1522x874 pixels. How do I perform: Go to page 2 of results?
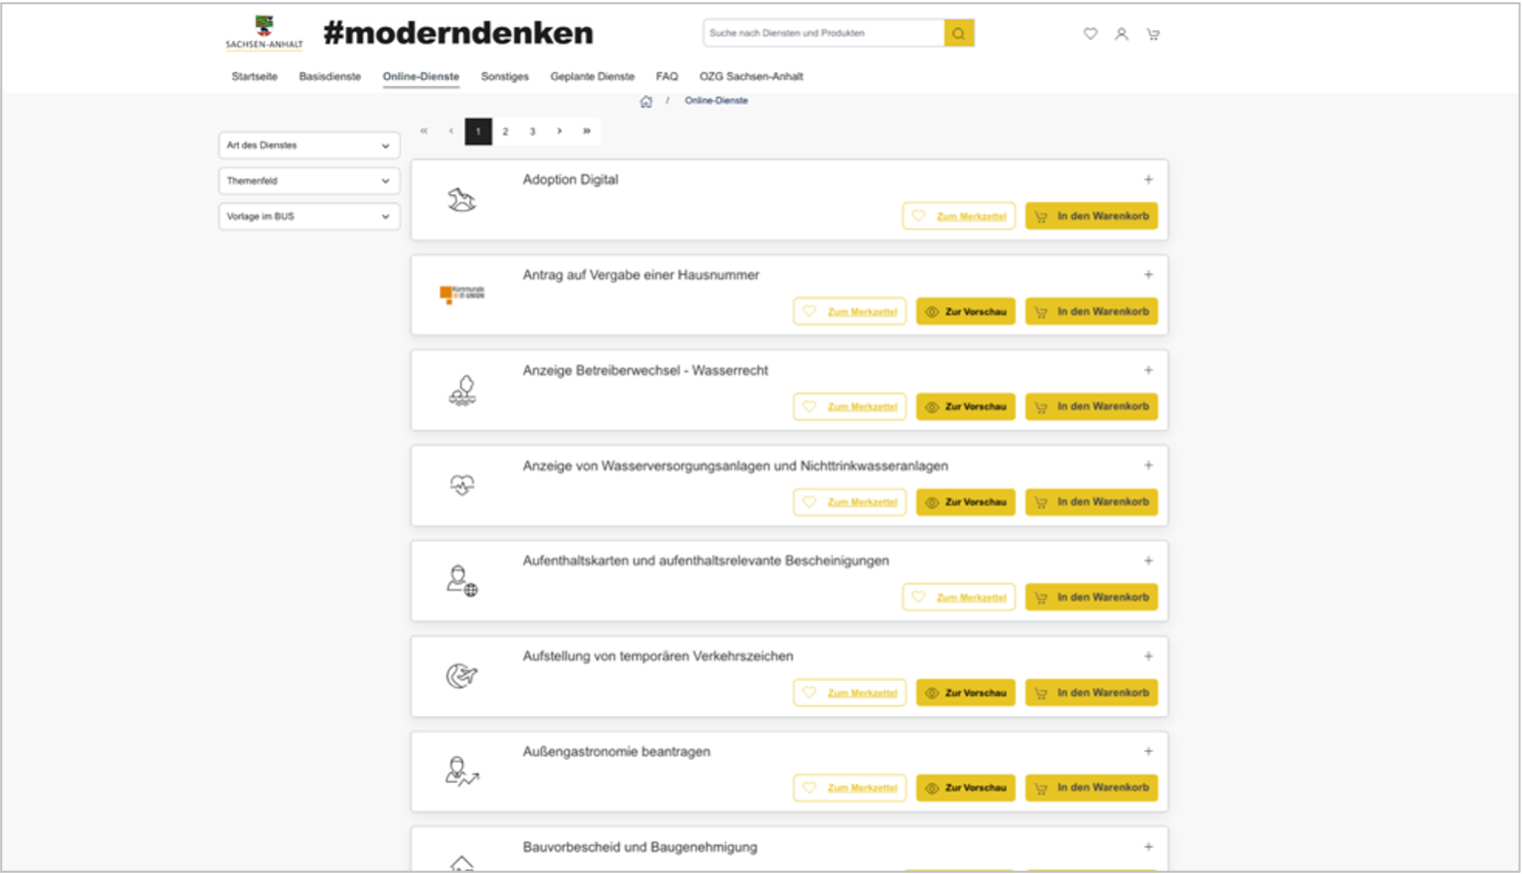pyautogui.click(x=505, y=131)
